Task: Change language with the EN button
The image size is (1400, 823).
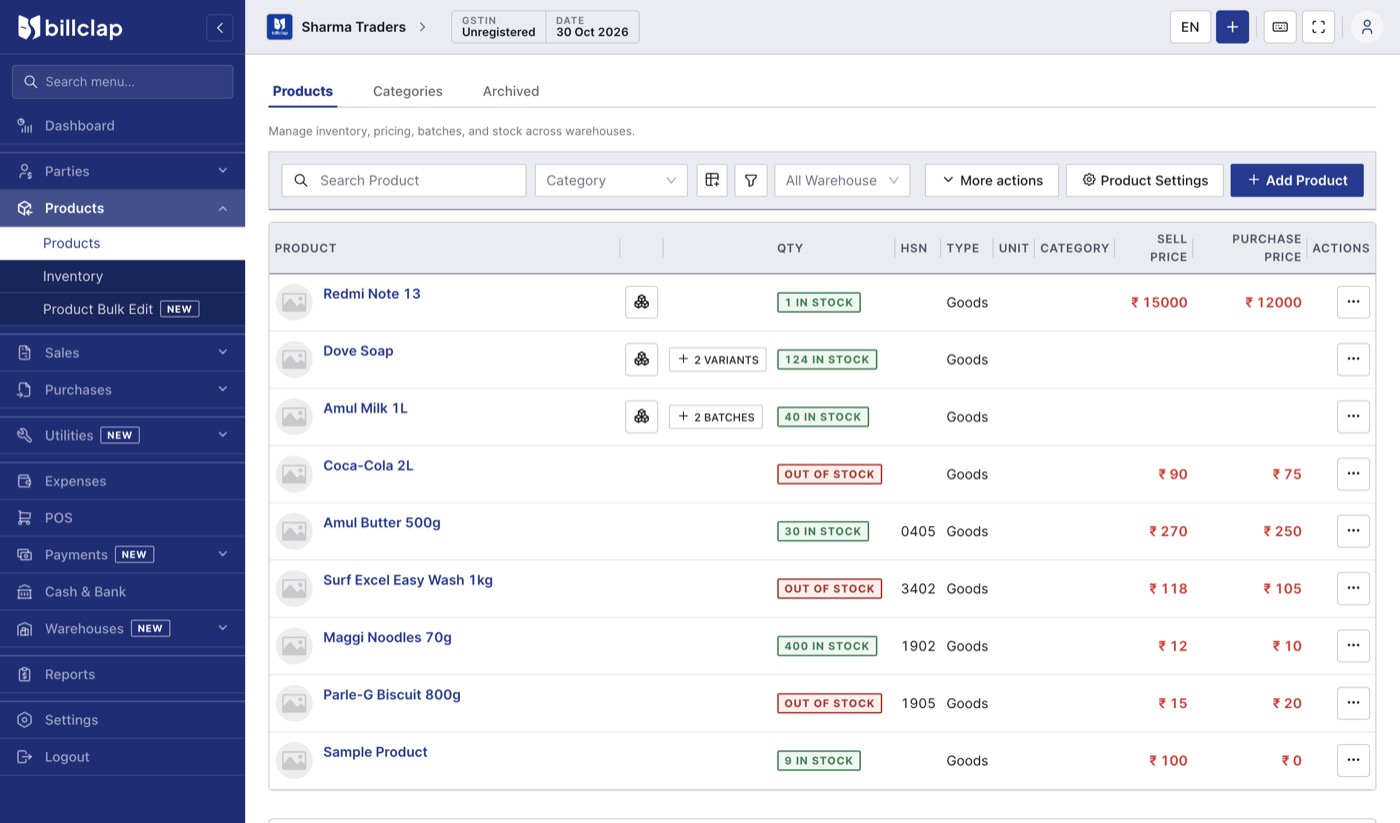Action: point(1190,27)
